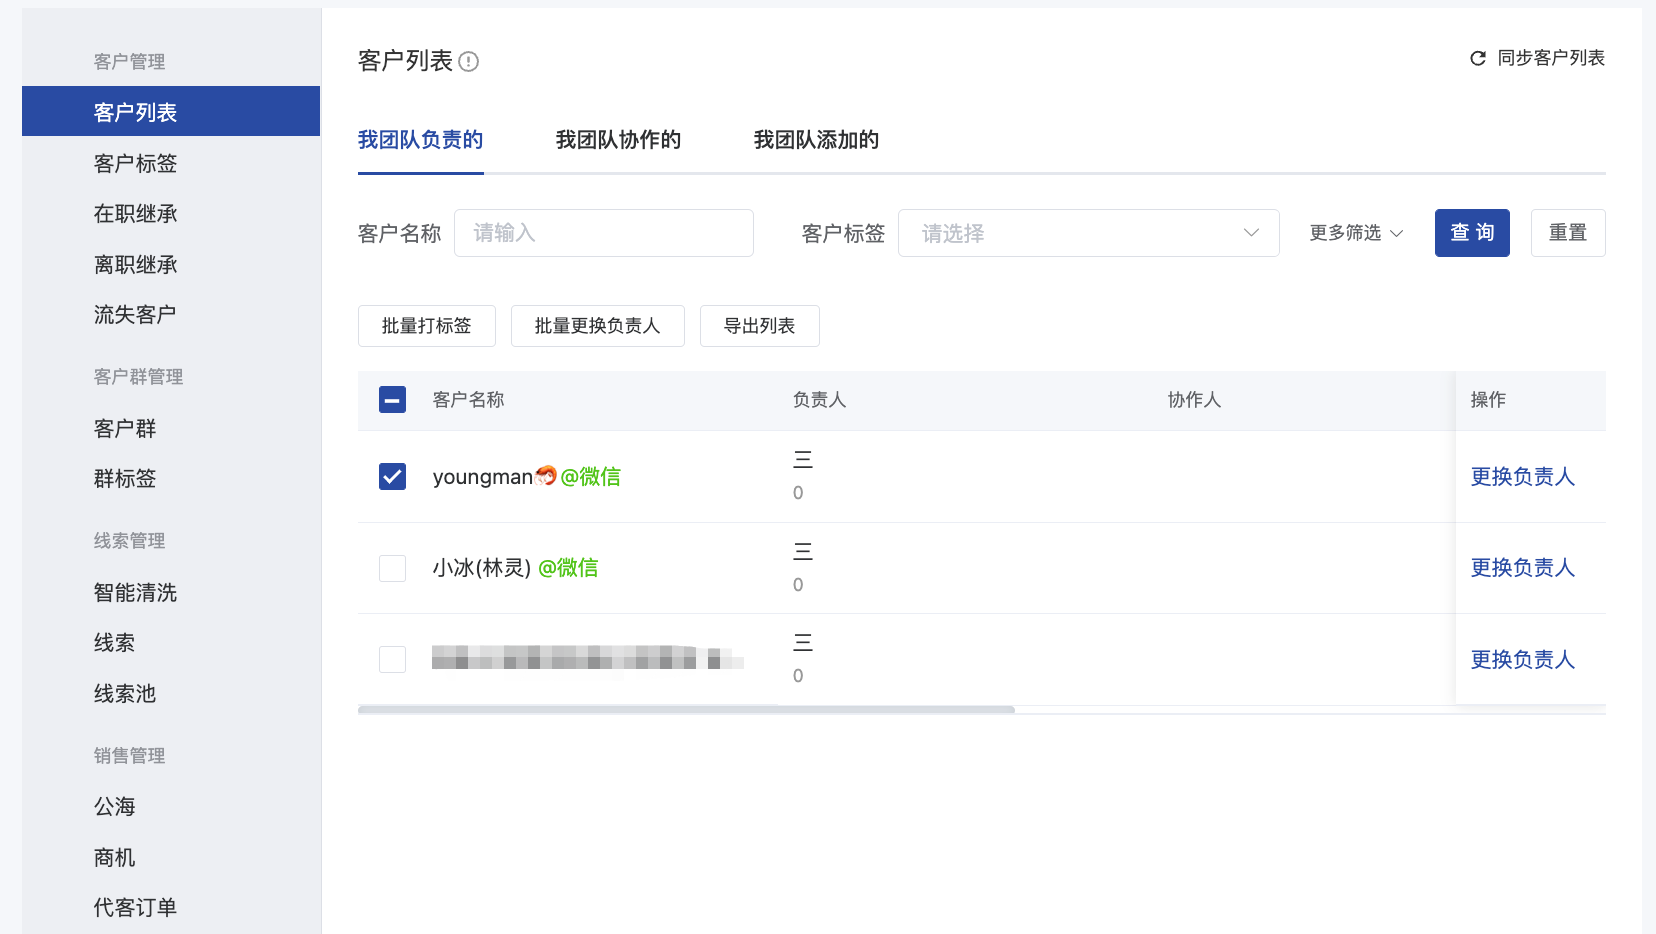Click the 重置 reset button
This screenshot has height=934, width=1656.
pyautogui.click(x=1568, y=233)
